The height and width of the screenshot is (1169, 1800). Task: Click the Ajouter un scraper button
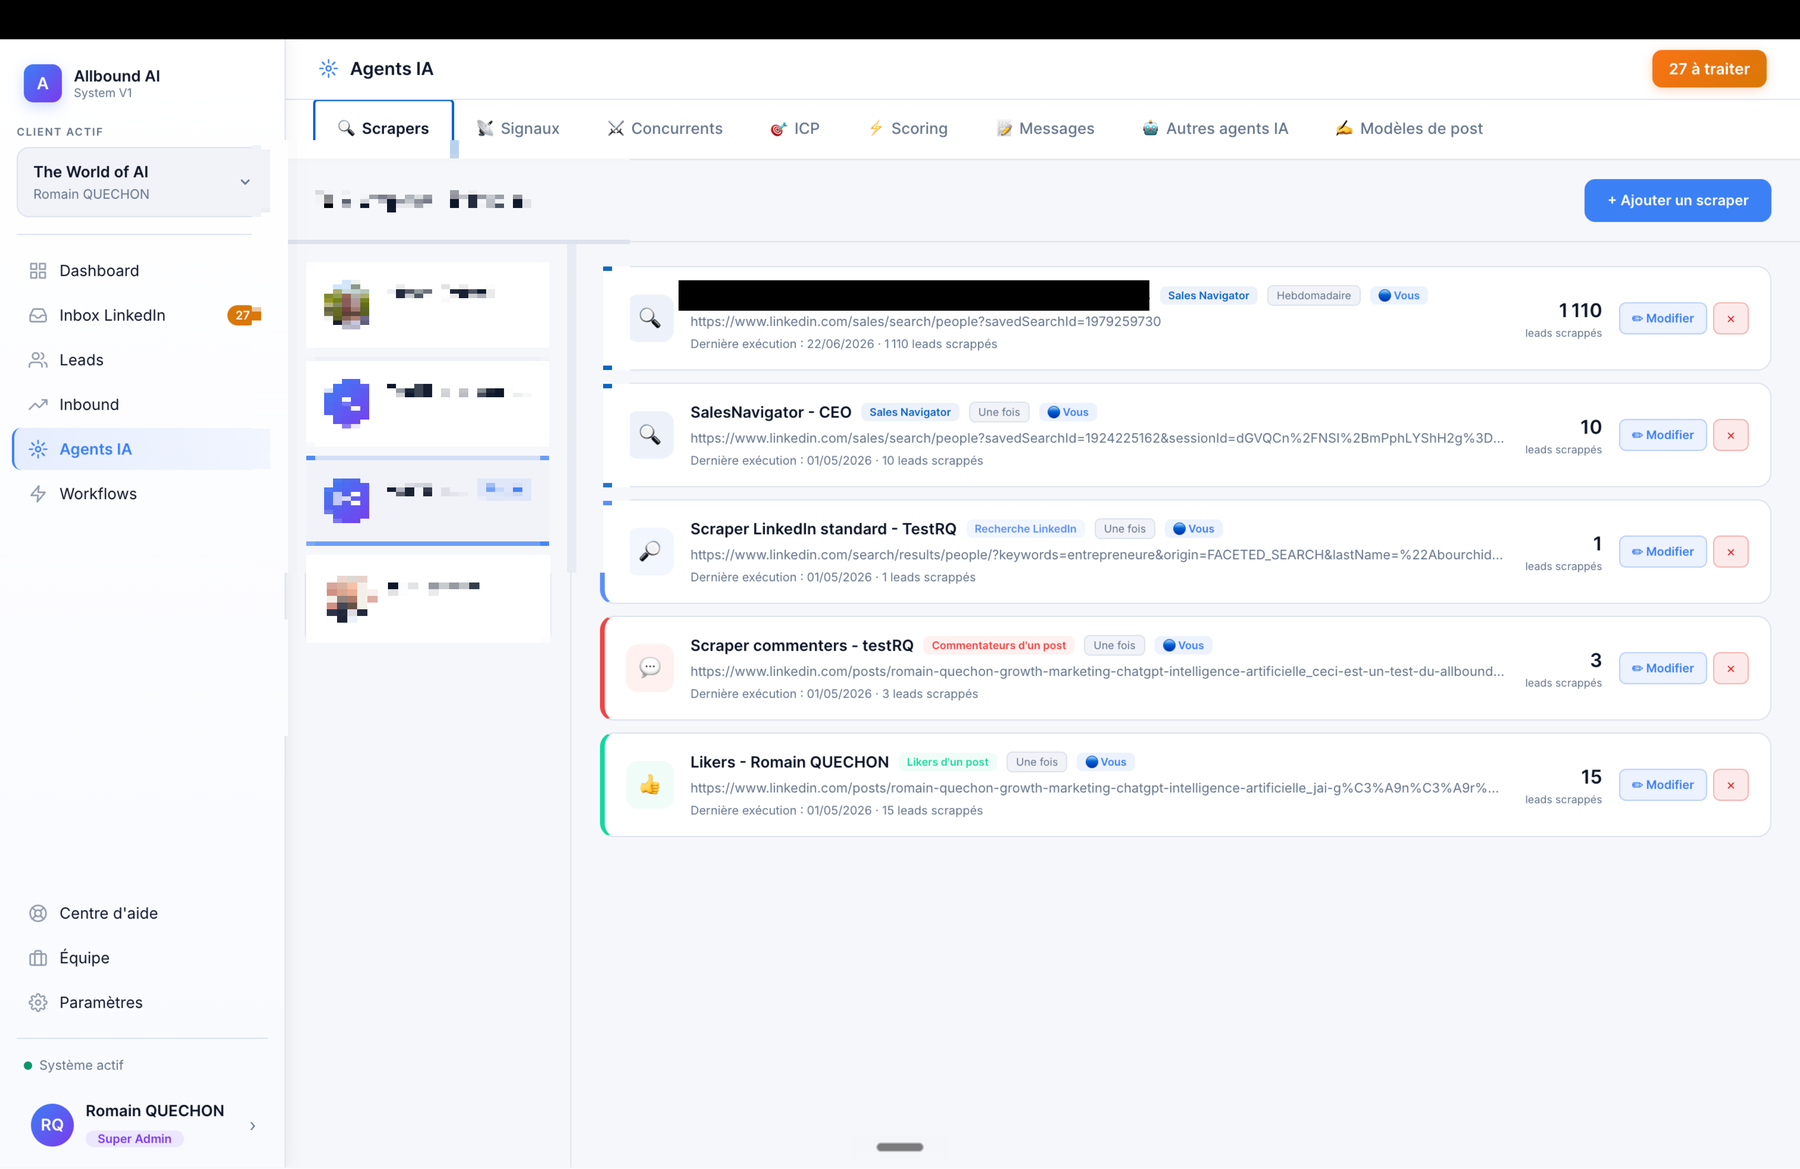1677,200
